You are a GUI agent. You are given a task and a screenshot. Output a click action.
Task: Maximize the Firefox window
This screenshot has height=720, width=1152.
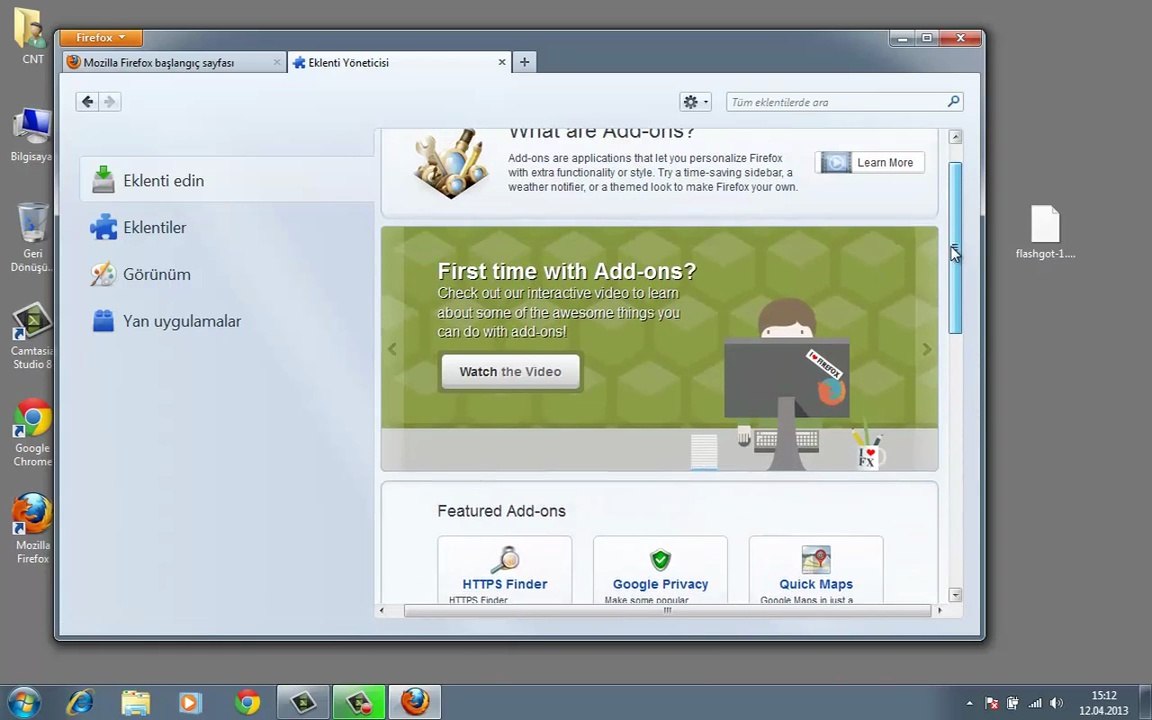pyautogui.click(x=926, y=37)
